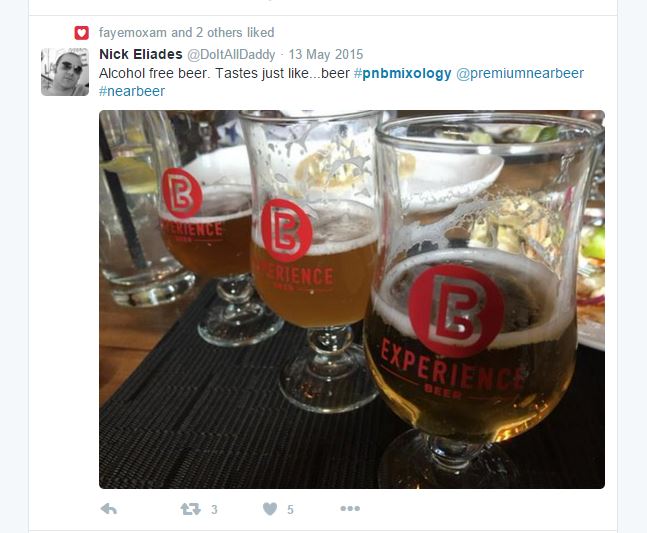
Task: Expand the attached beer glasses photo
Action: [x=352, y=300]
